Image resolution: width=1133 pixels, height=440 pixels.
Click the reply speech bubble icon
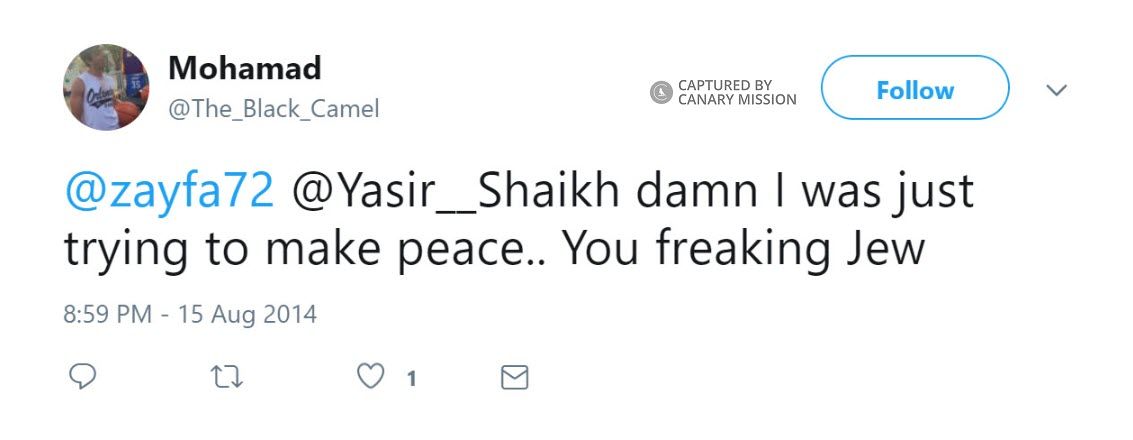pyautogui.click(x=82, y=376)
